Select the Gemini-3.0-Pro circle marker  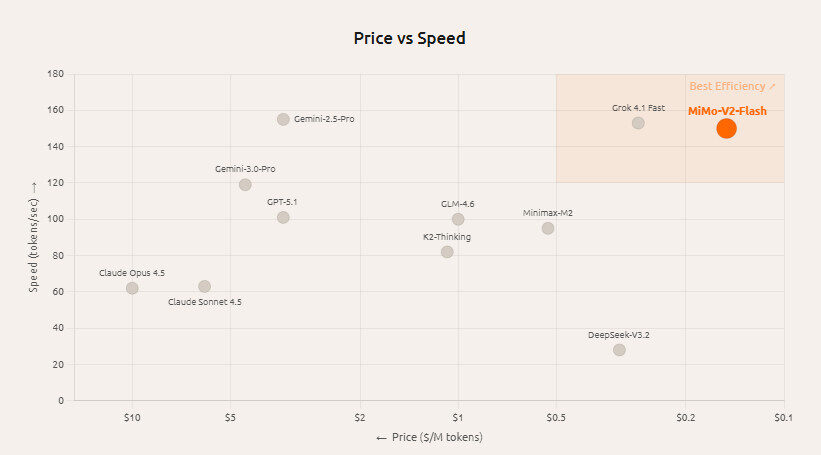[x=245, y=185]
